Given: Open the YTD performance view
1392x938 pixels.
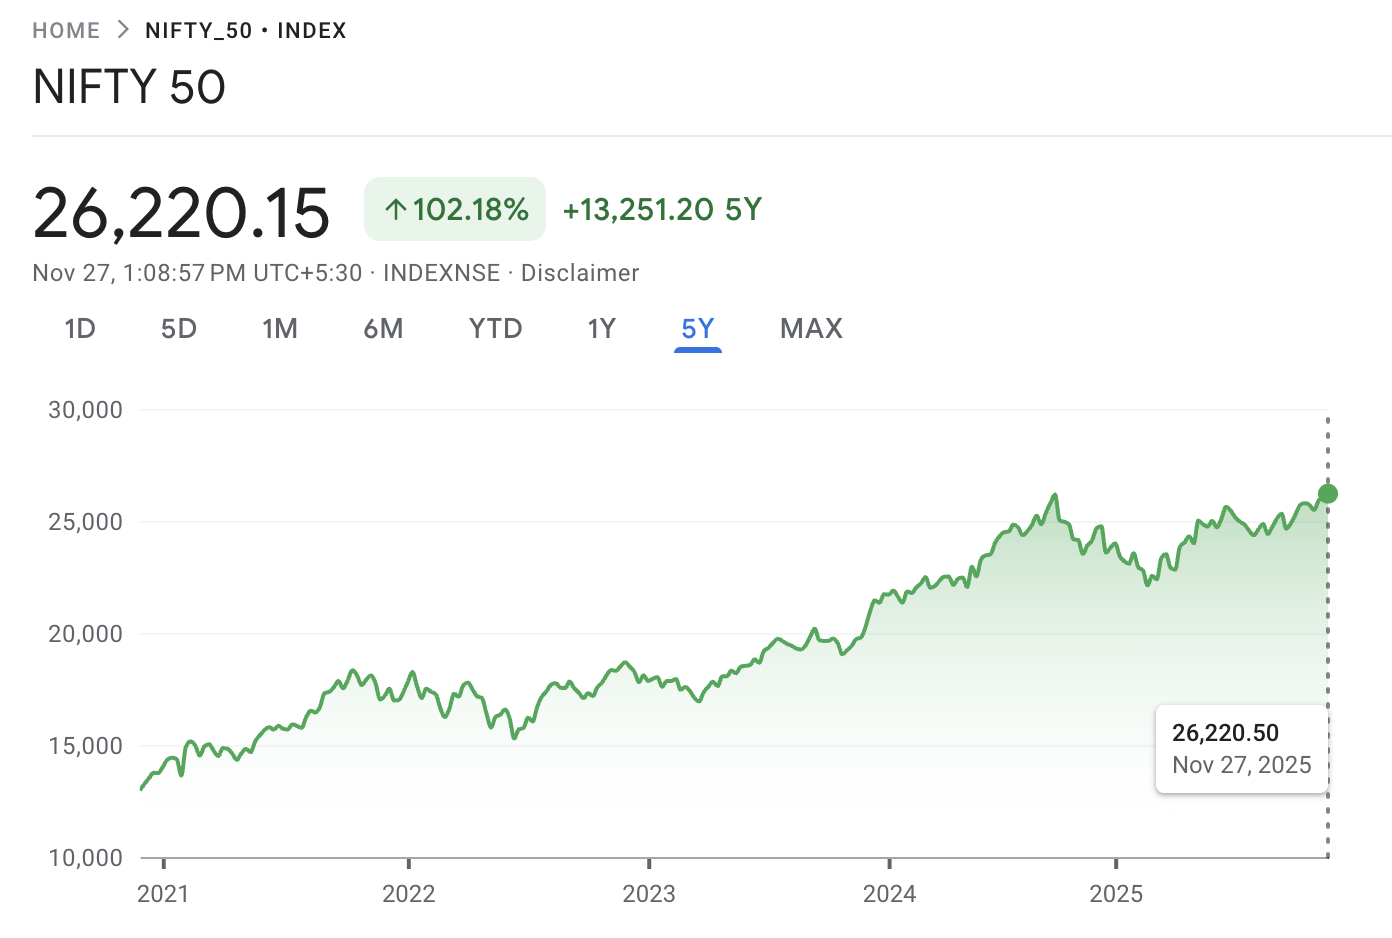Looking at the screenshot, I should (495, 328).
